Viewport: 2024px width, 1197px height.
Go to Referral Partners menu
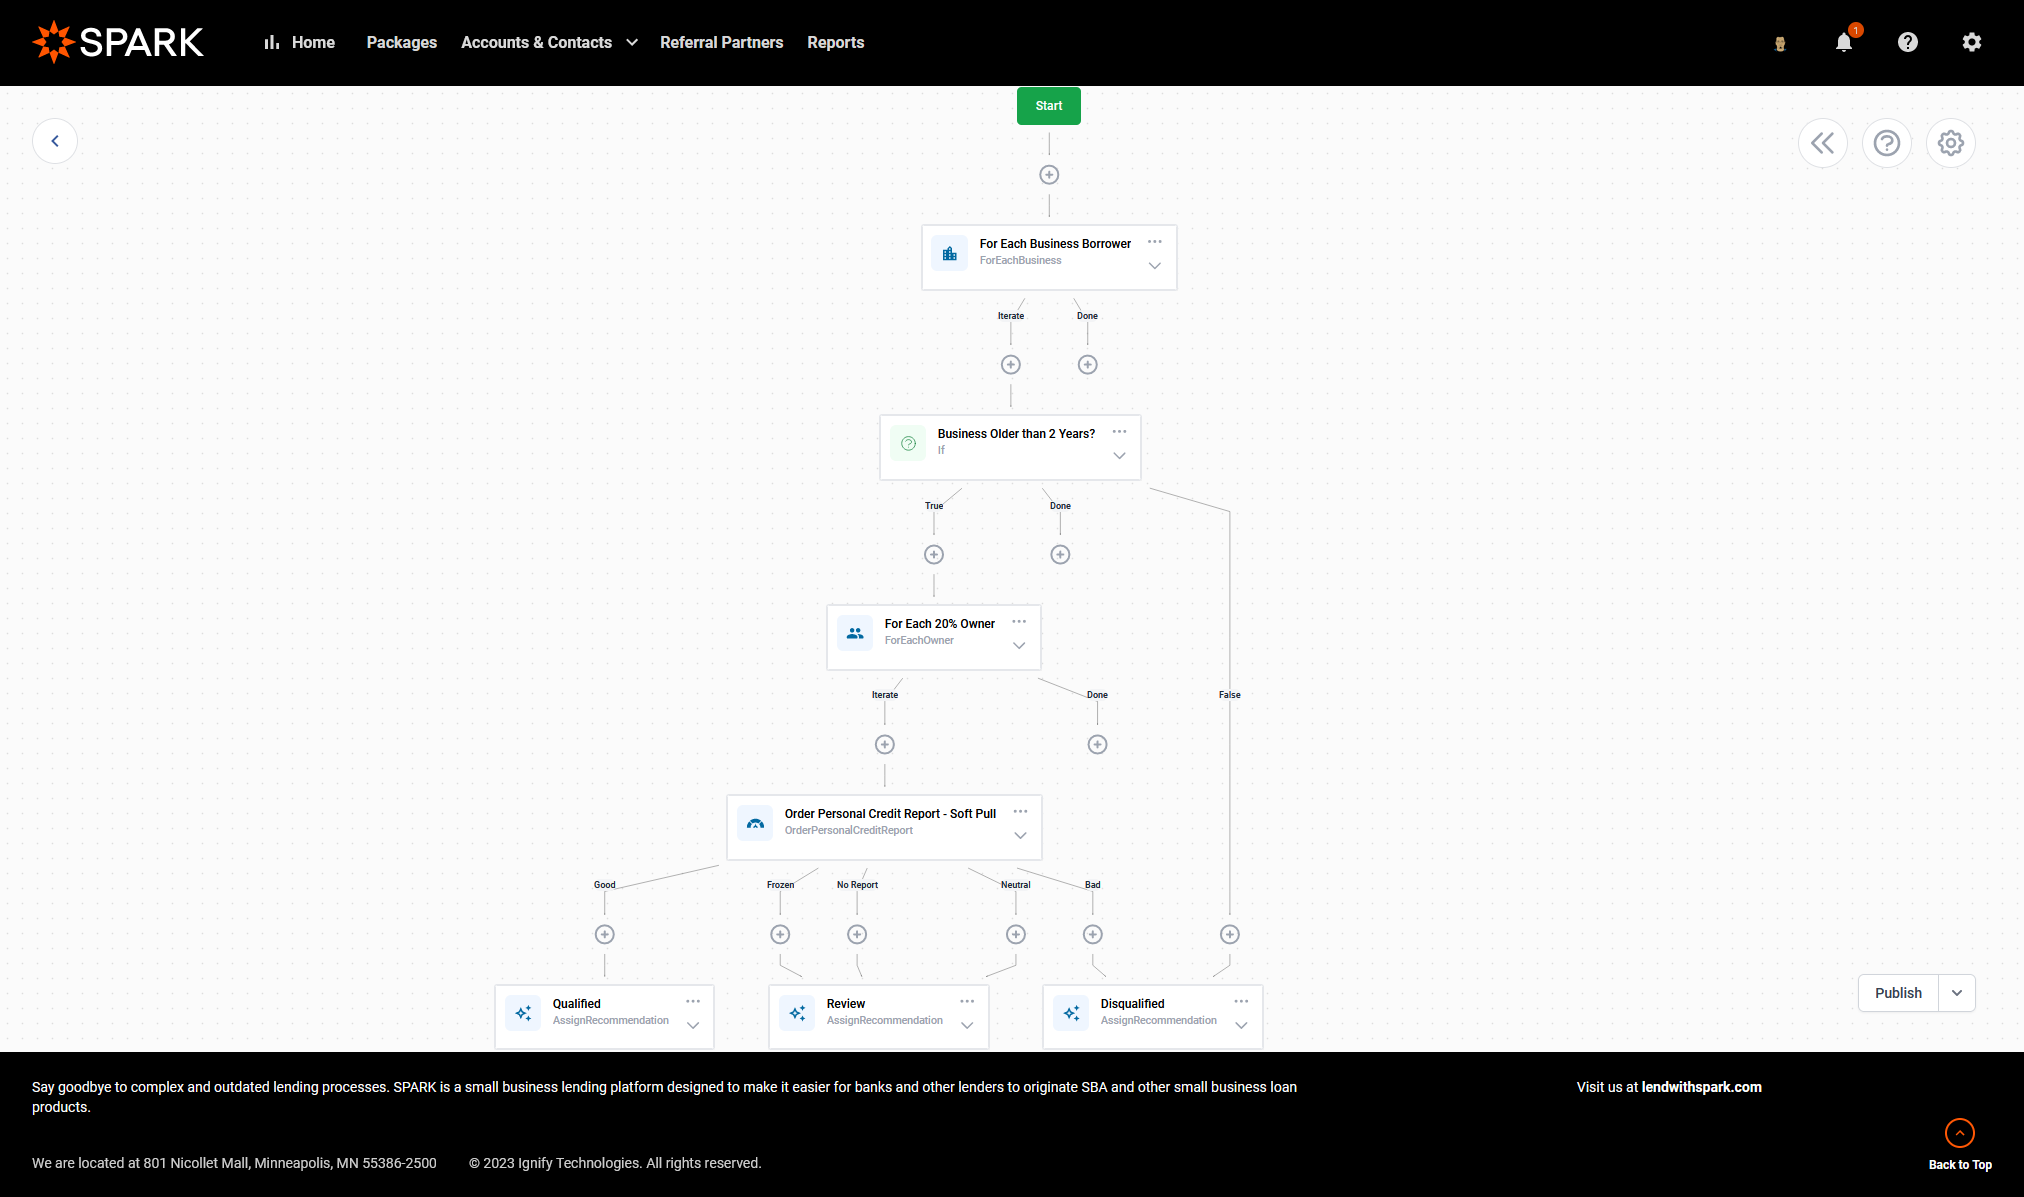point(721,42)
